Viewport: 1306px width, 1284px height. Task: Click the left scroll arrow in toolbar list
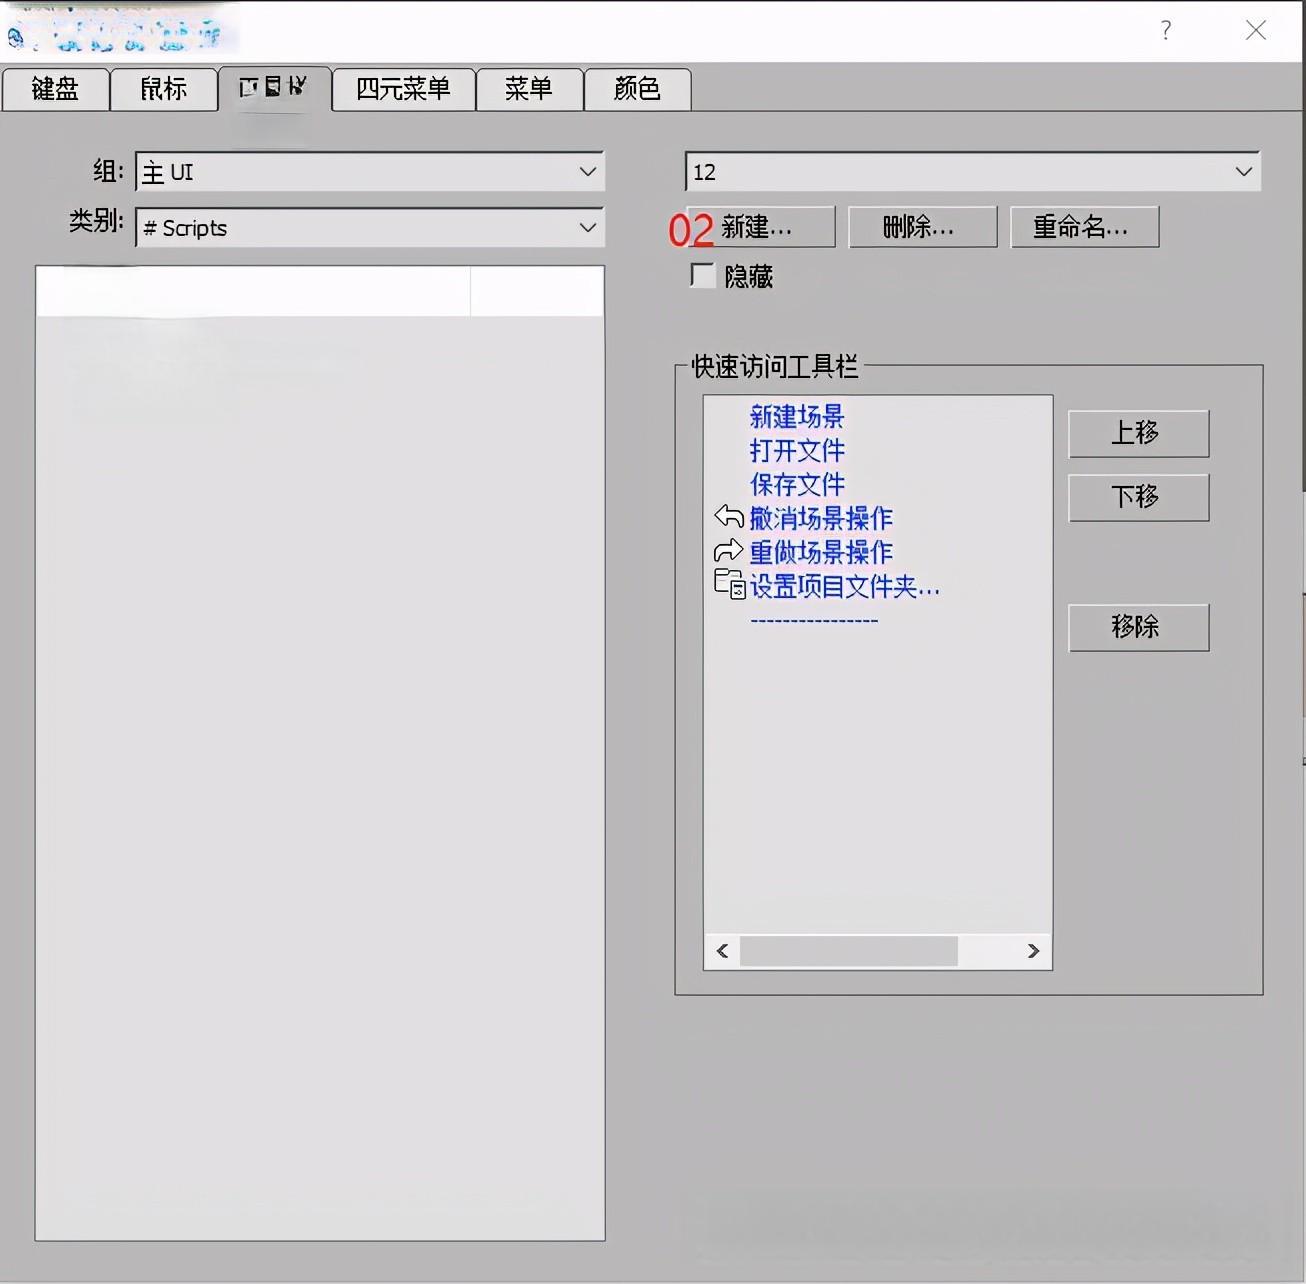(x=722, y=951)
